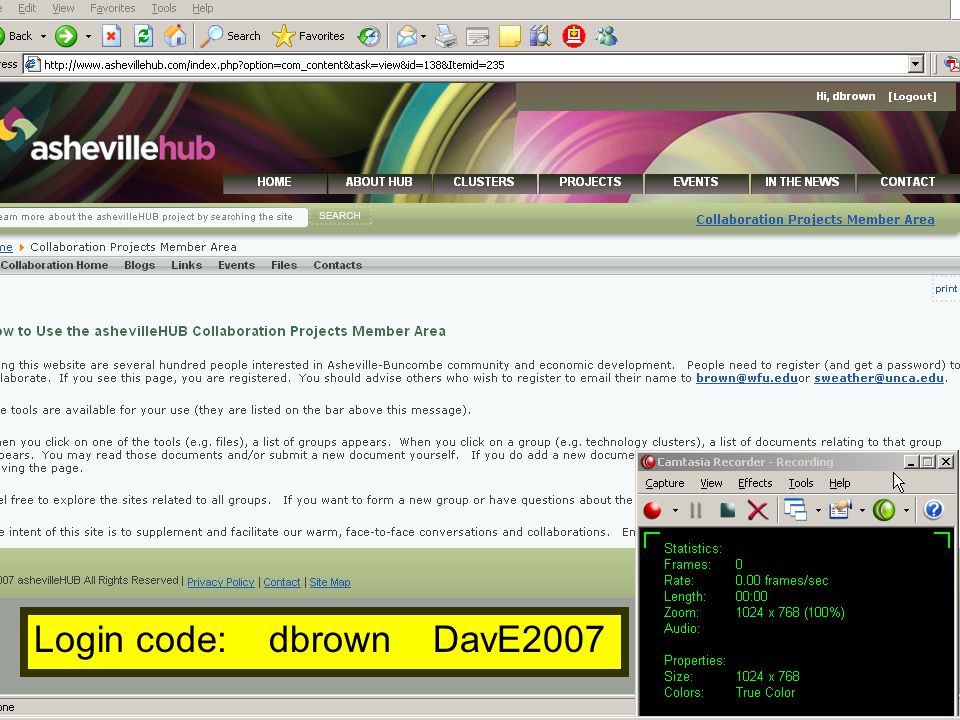Open the Research books icon
960x720 pixels.
(541, 36)
